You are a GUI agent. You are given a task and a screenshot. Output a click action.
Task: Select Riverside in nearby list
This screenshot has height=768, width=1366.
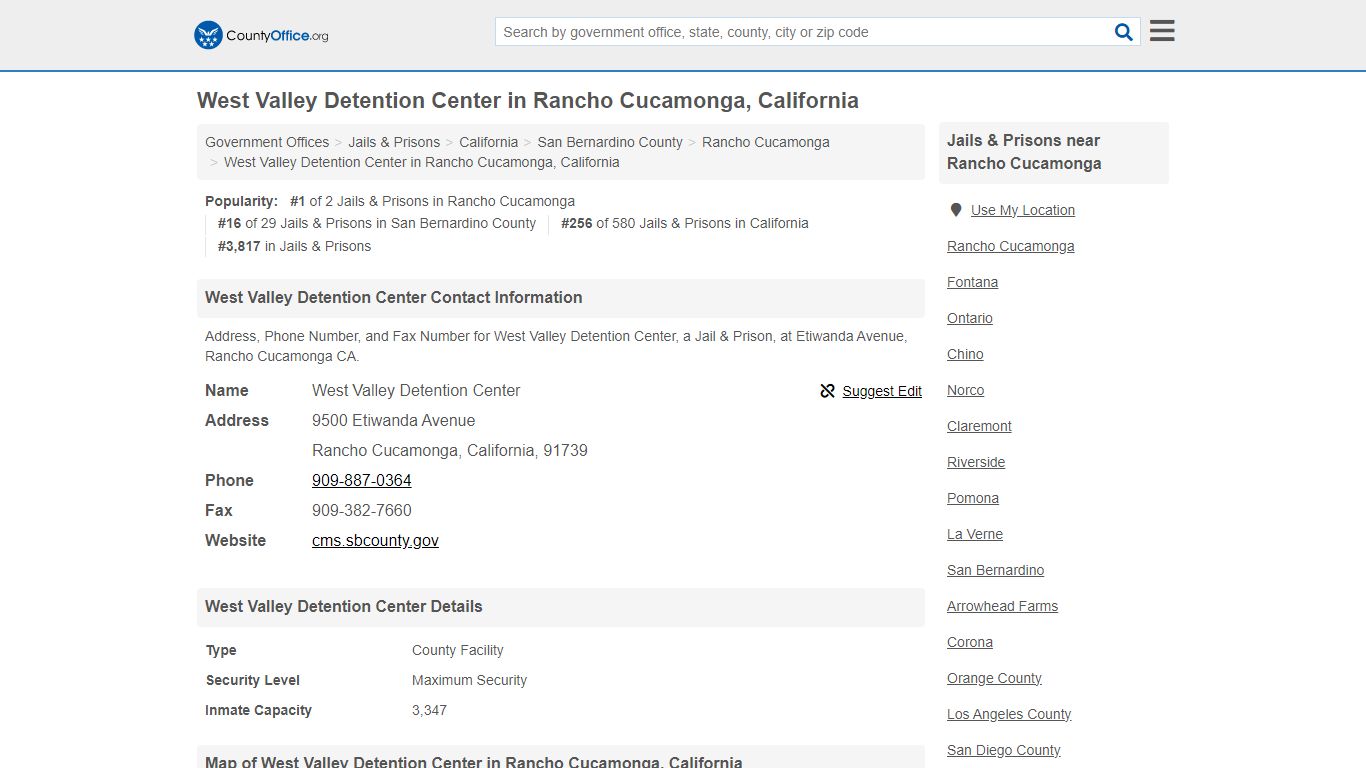(x=976, y=462)
